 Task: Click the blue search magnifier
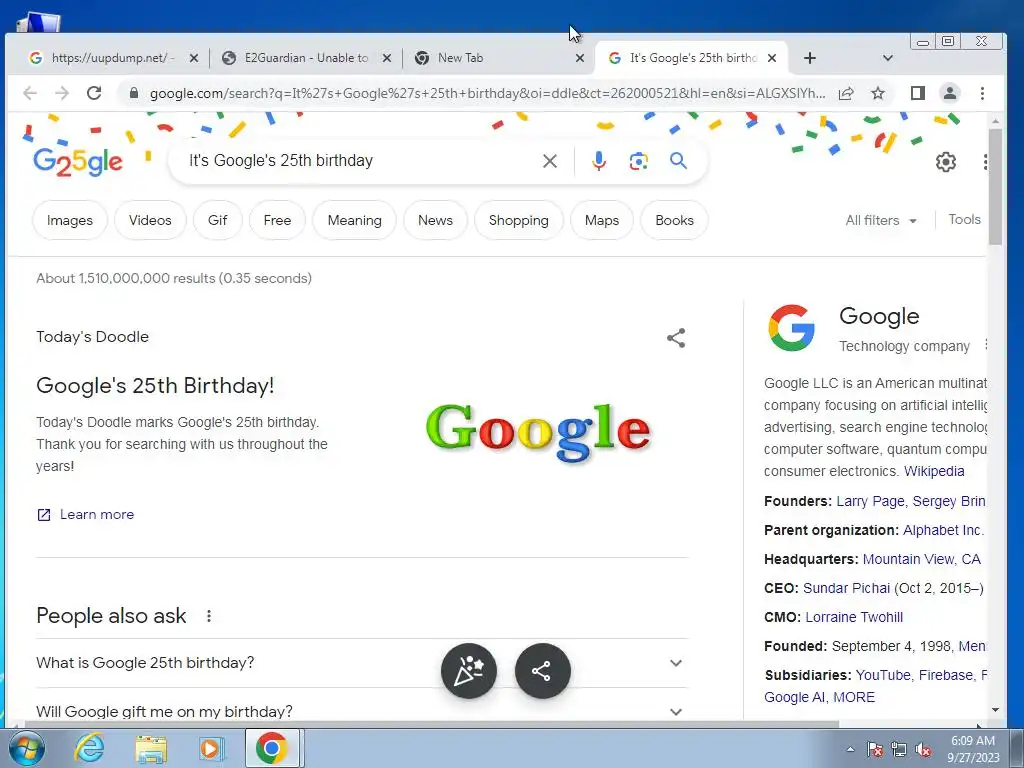[679, 161]
